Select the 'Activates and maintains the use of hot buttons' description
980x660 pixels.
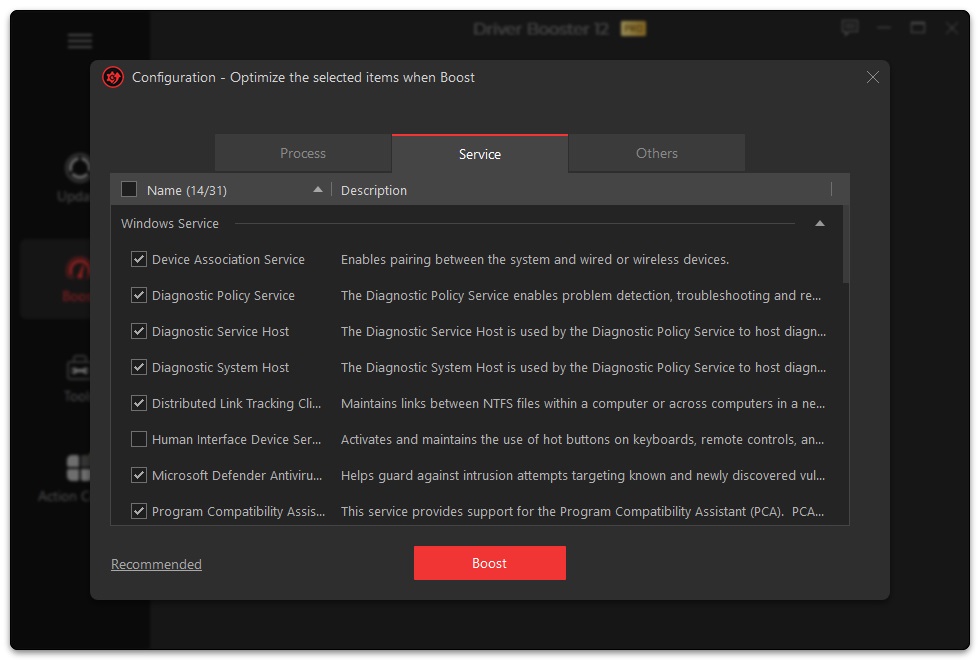point(582,439)
